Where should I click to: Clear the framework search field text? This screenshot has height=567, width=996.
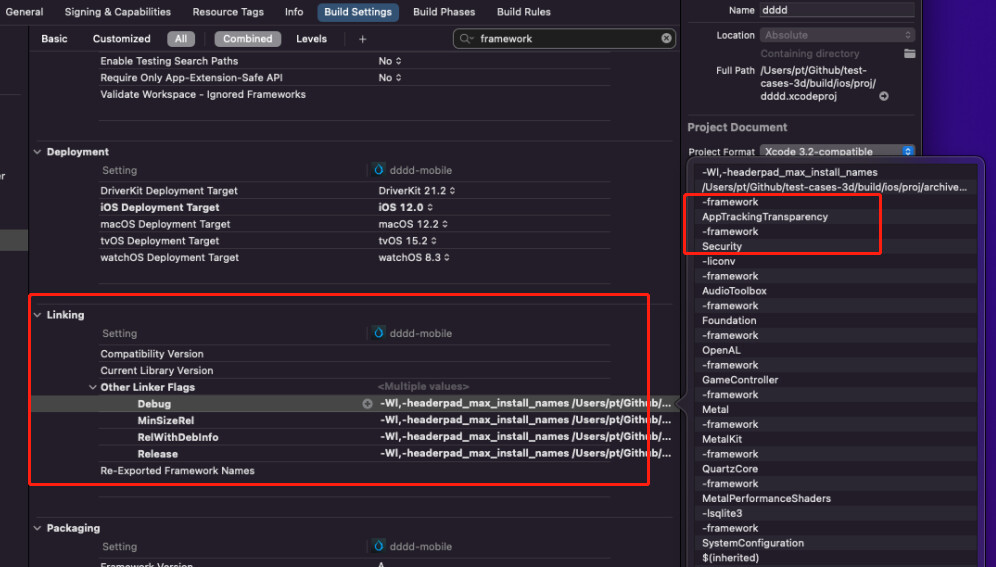[x=666, y=39]
